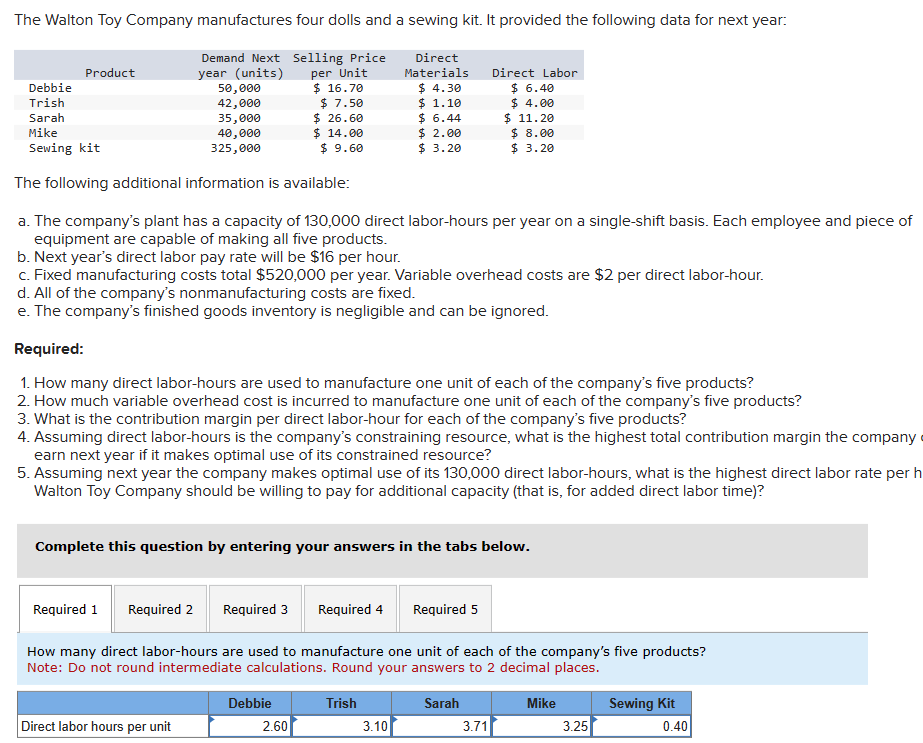Viewport: 923px width, 743px height.
Task: Click the rounding note in red text
Action: (x=313, y=668)
